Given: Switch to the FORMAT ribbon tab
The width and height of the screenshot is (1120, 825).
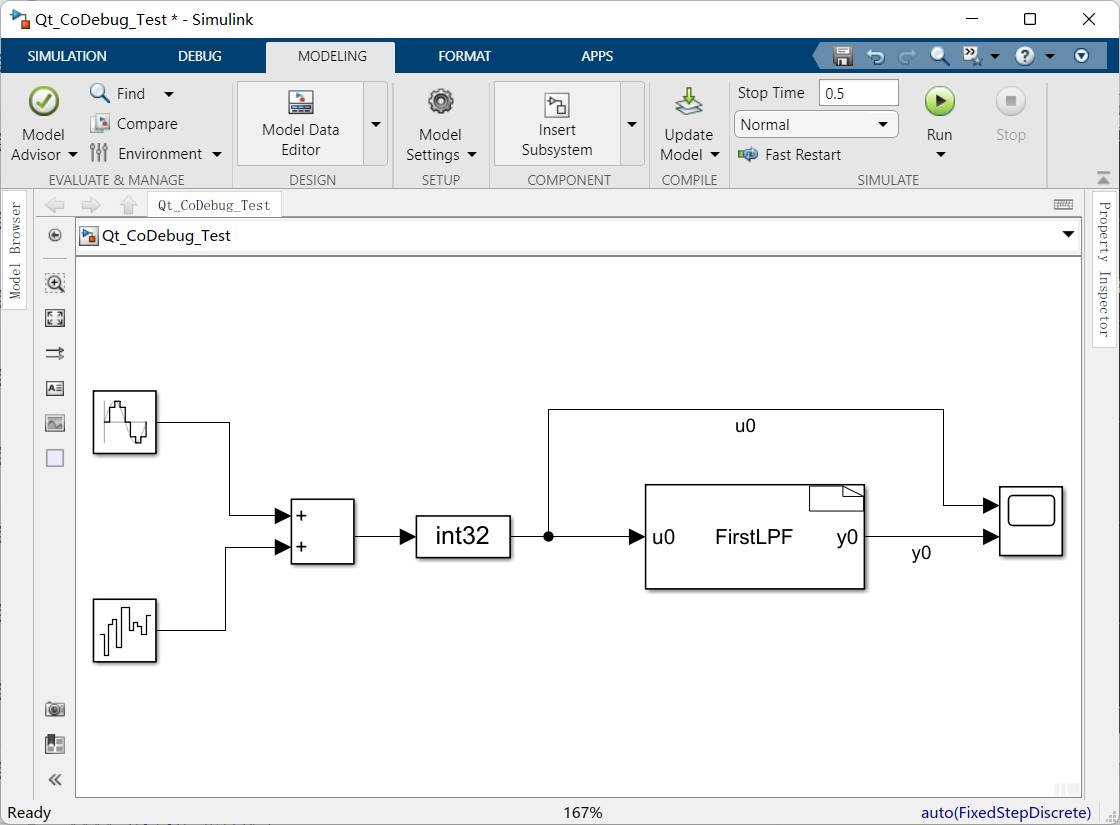Looking at the screenshot, I should [x=464, y=56].
